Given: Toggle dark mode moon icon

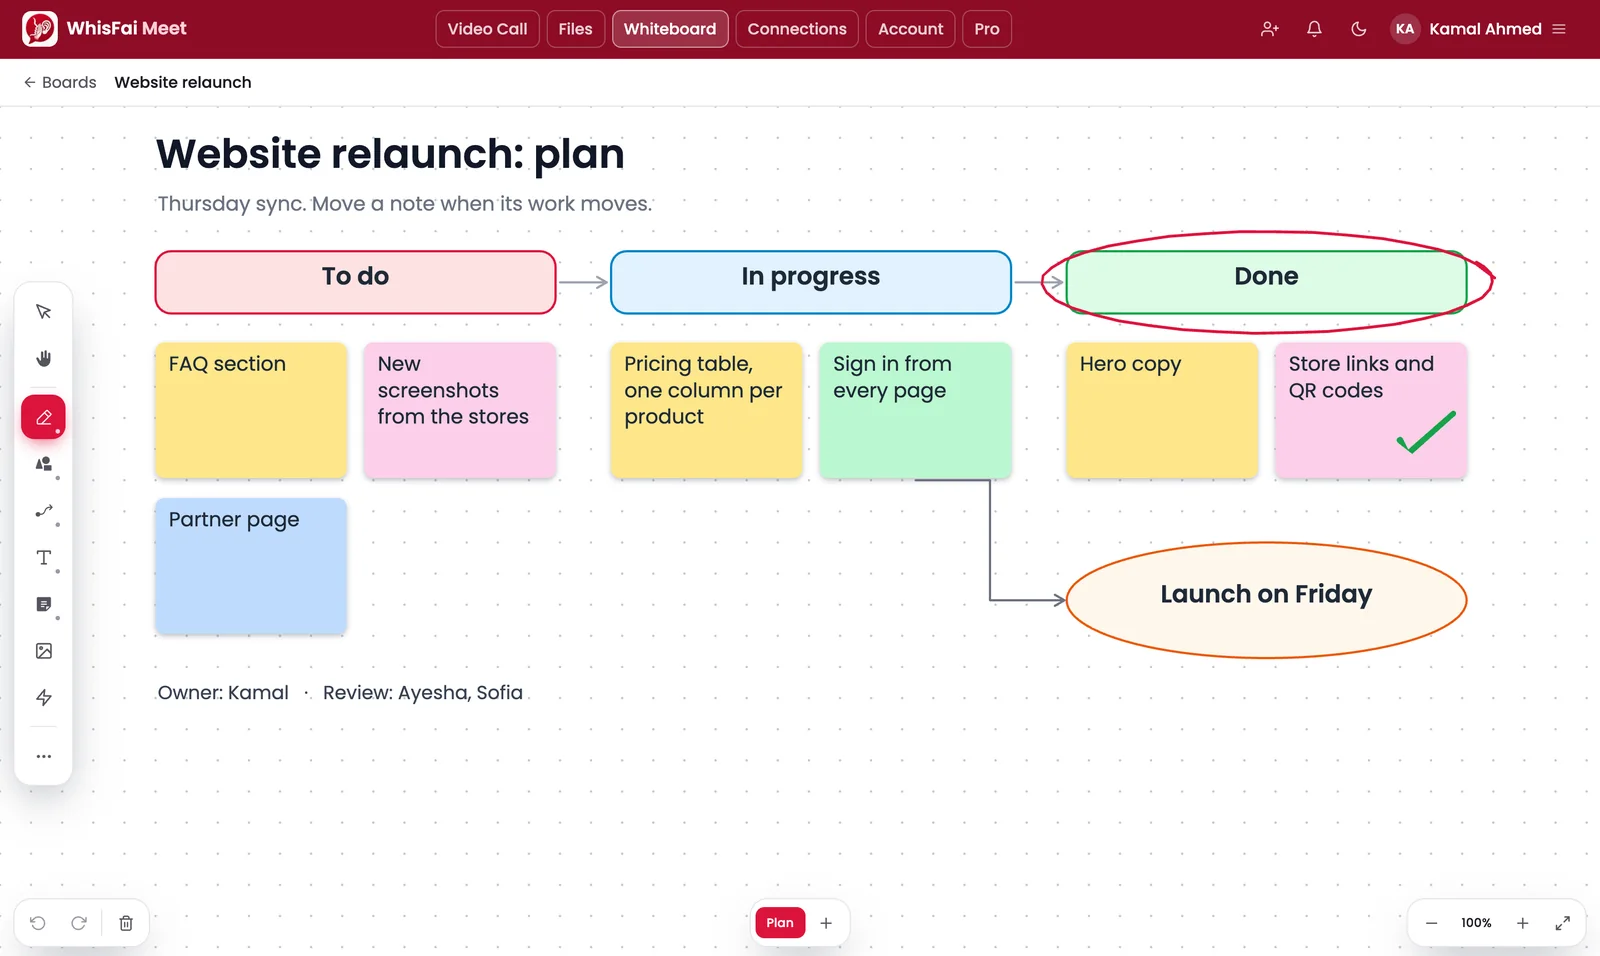Looking at the screenshot, I should (x=1358, y=29).
